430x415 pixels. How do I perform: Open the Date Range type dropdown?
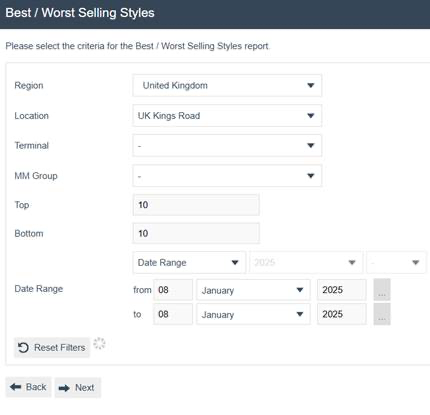point(189,263)
